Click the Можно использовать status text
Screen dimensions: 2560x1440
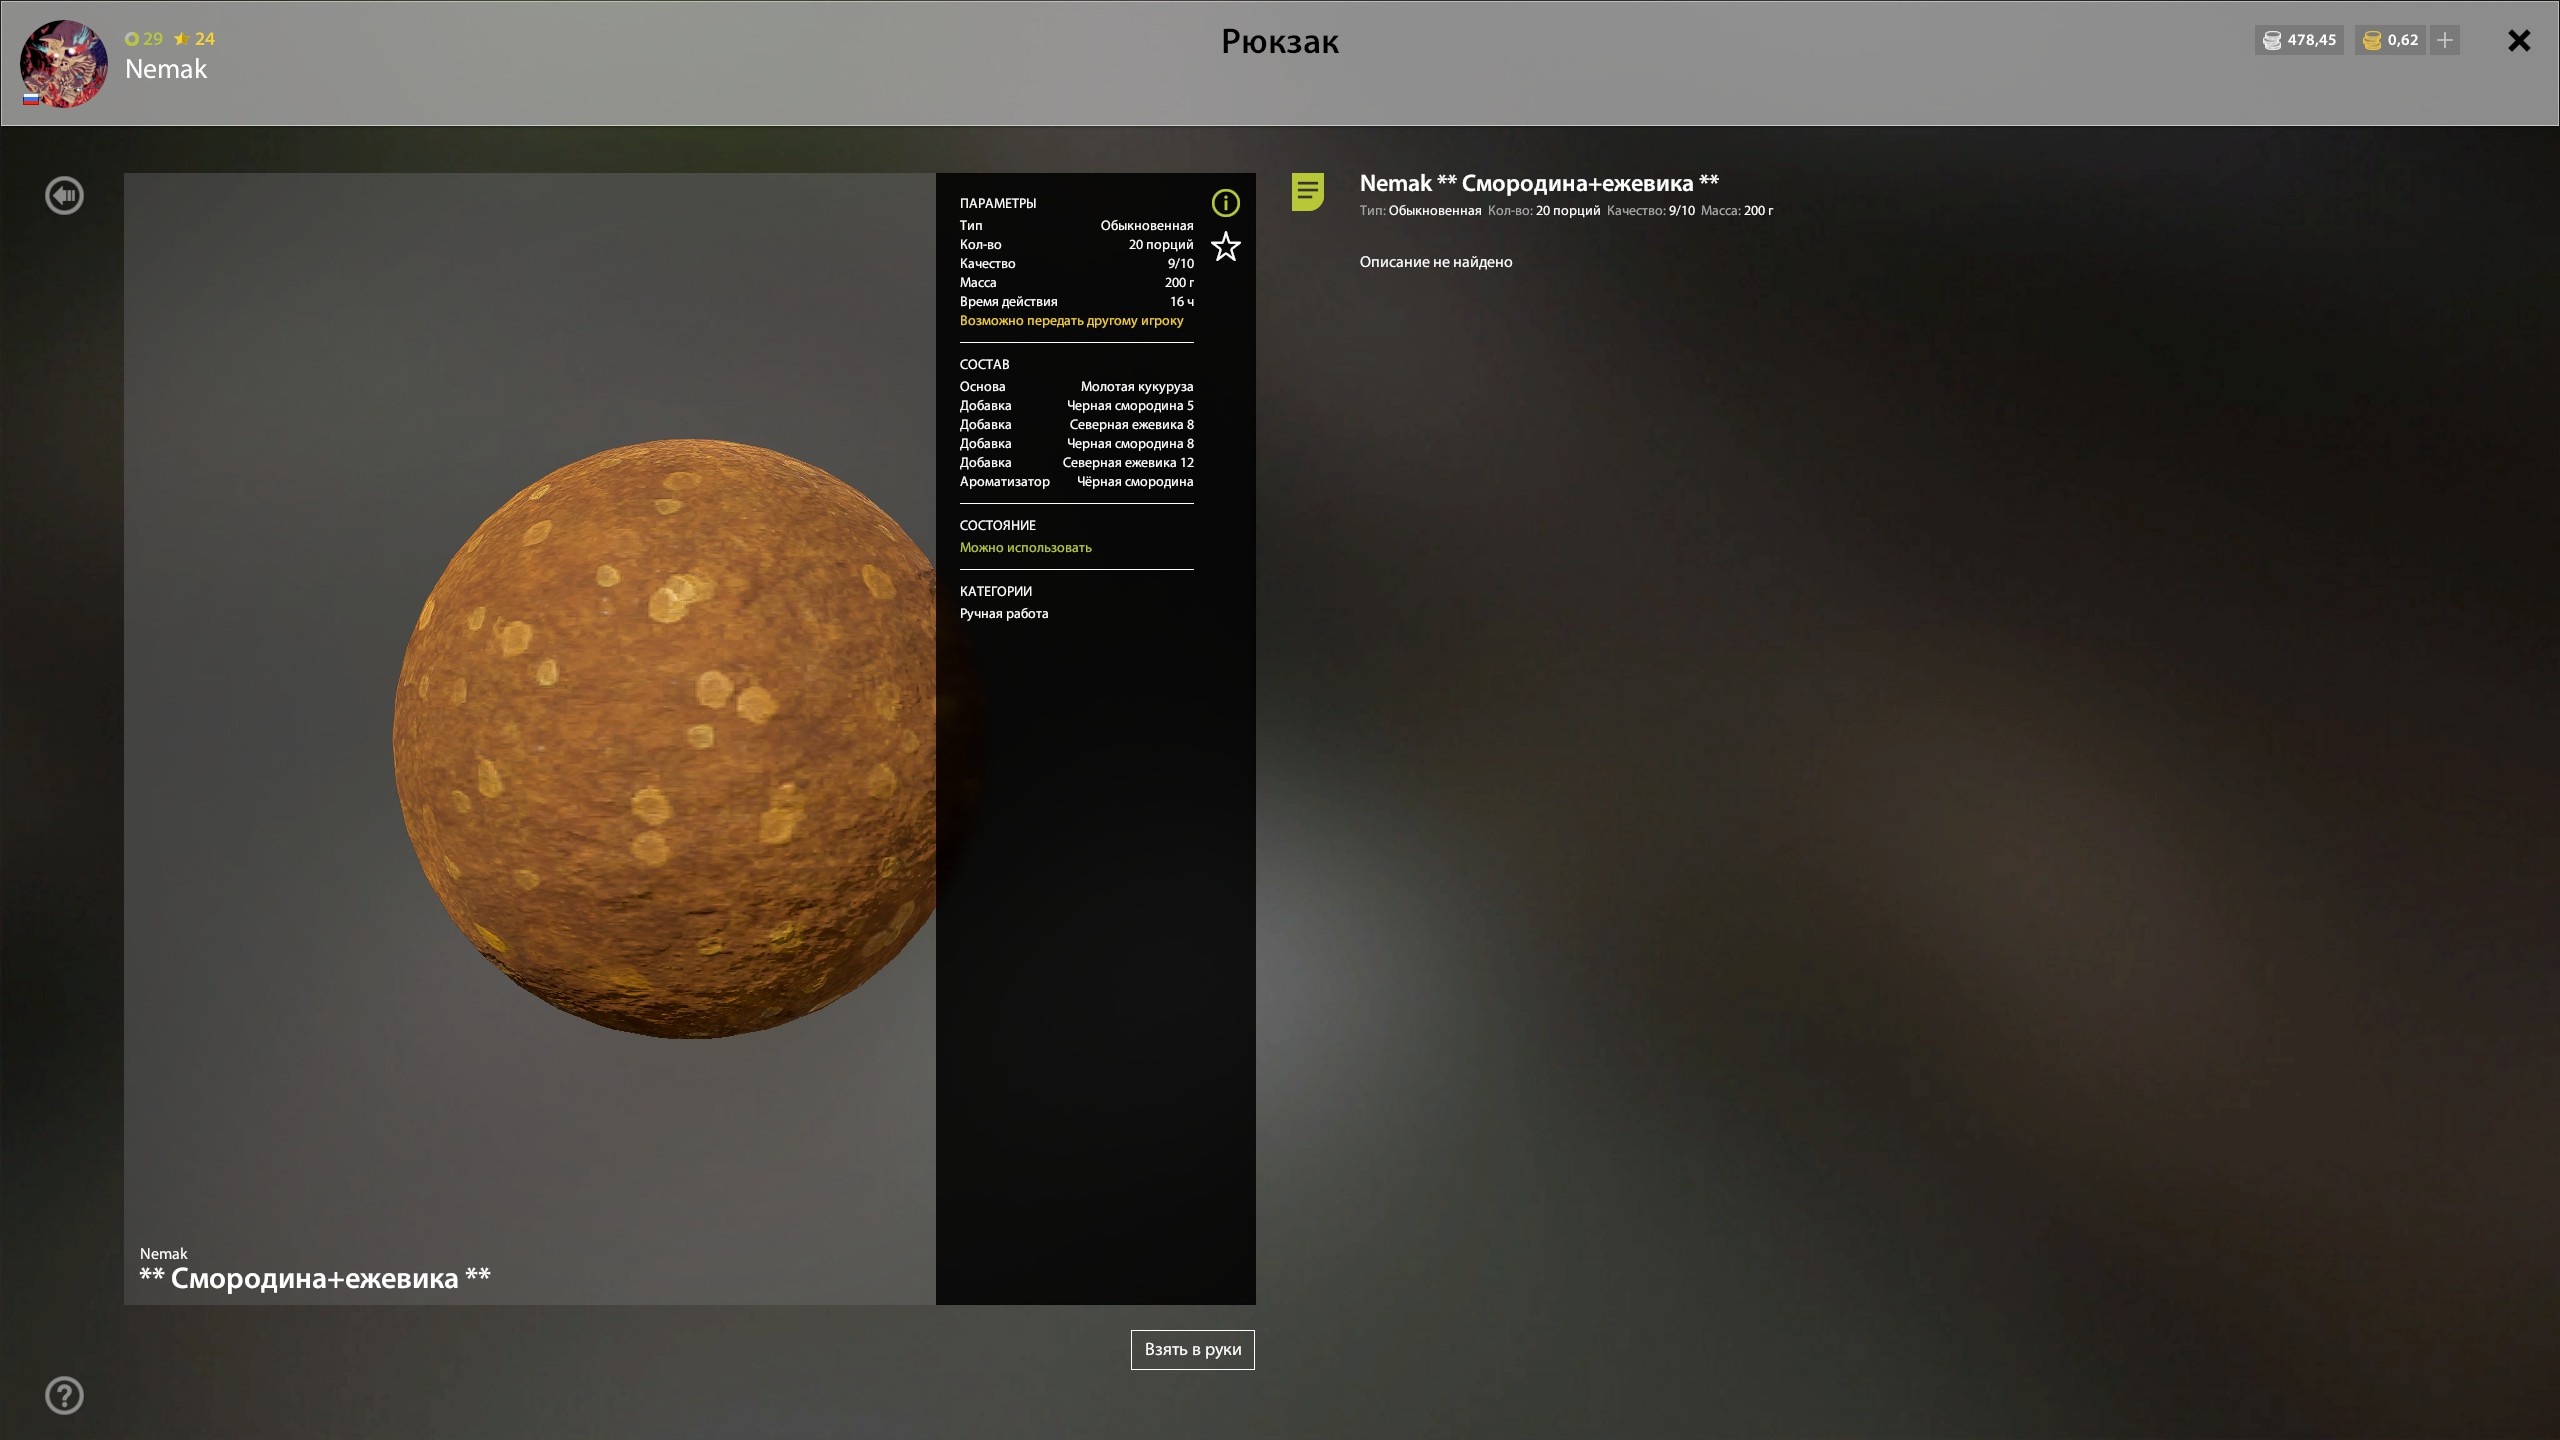pyautogui.click(x=1026, y=547)
